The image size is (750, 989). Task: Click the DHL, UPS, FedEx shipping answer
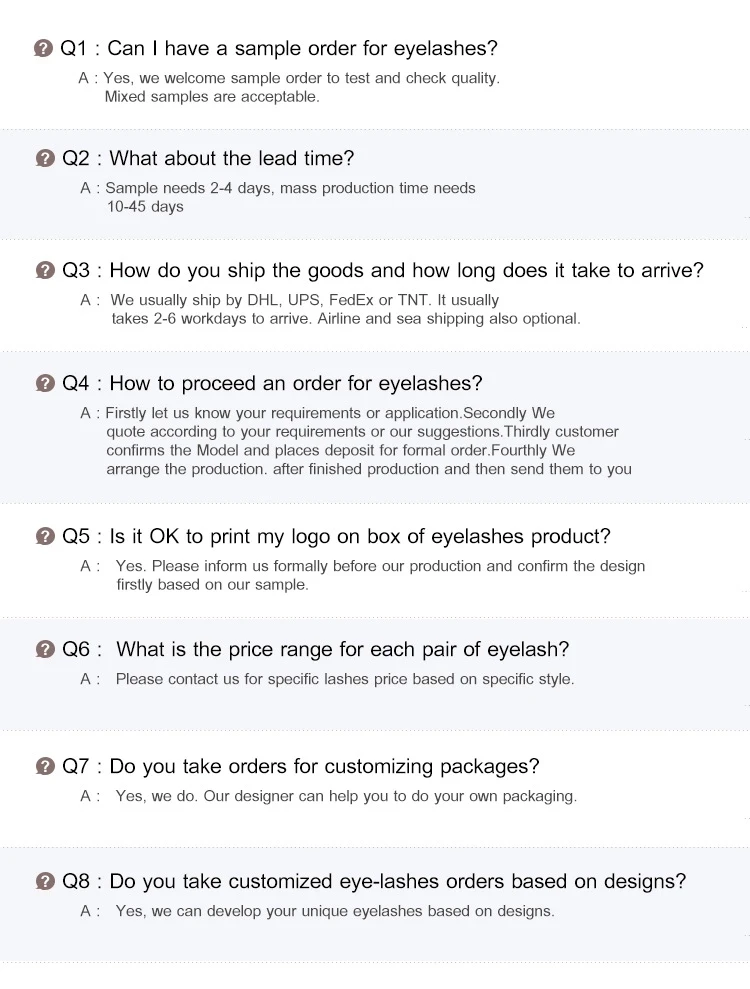(305, 300)
